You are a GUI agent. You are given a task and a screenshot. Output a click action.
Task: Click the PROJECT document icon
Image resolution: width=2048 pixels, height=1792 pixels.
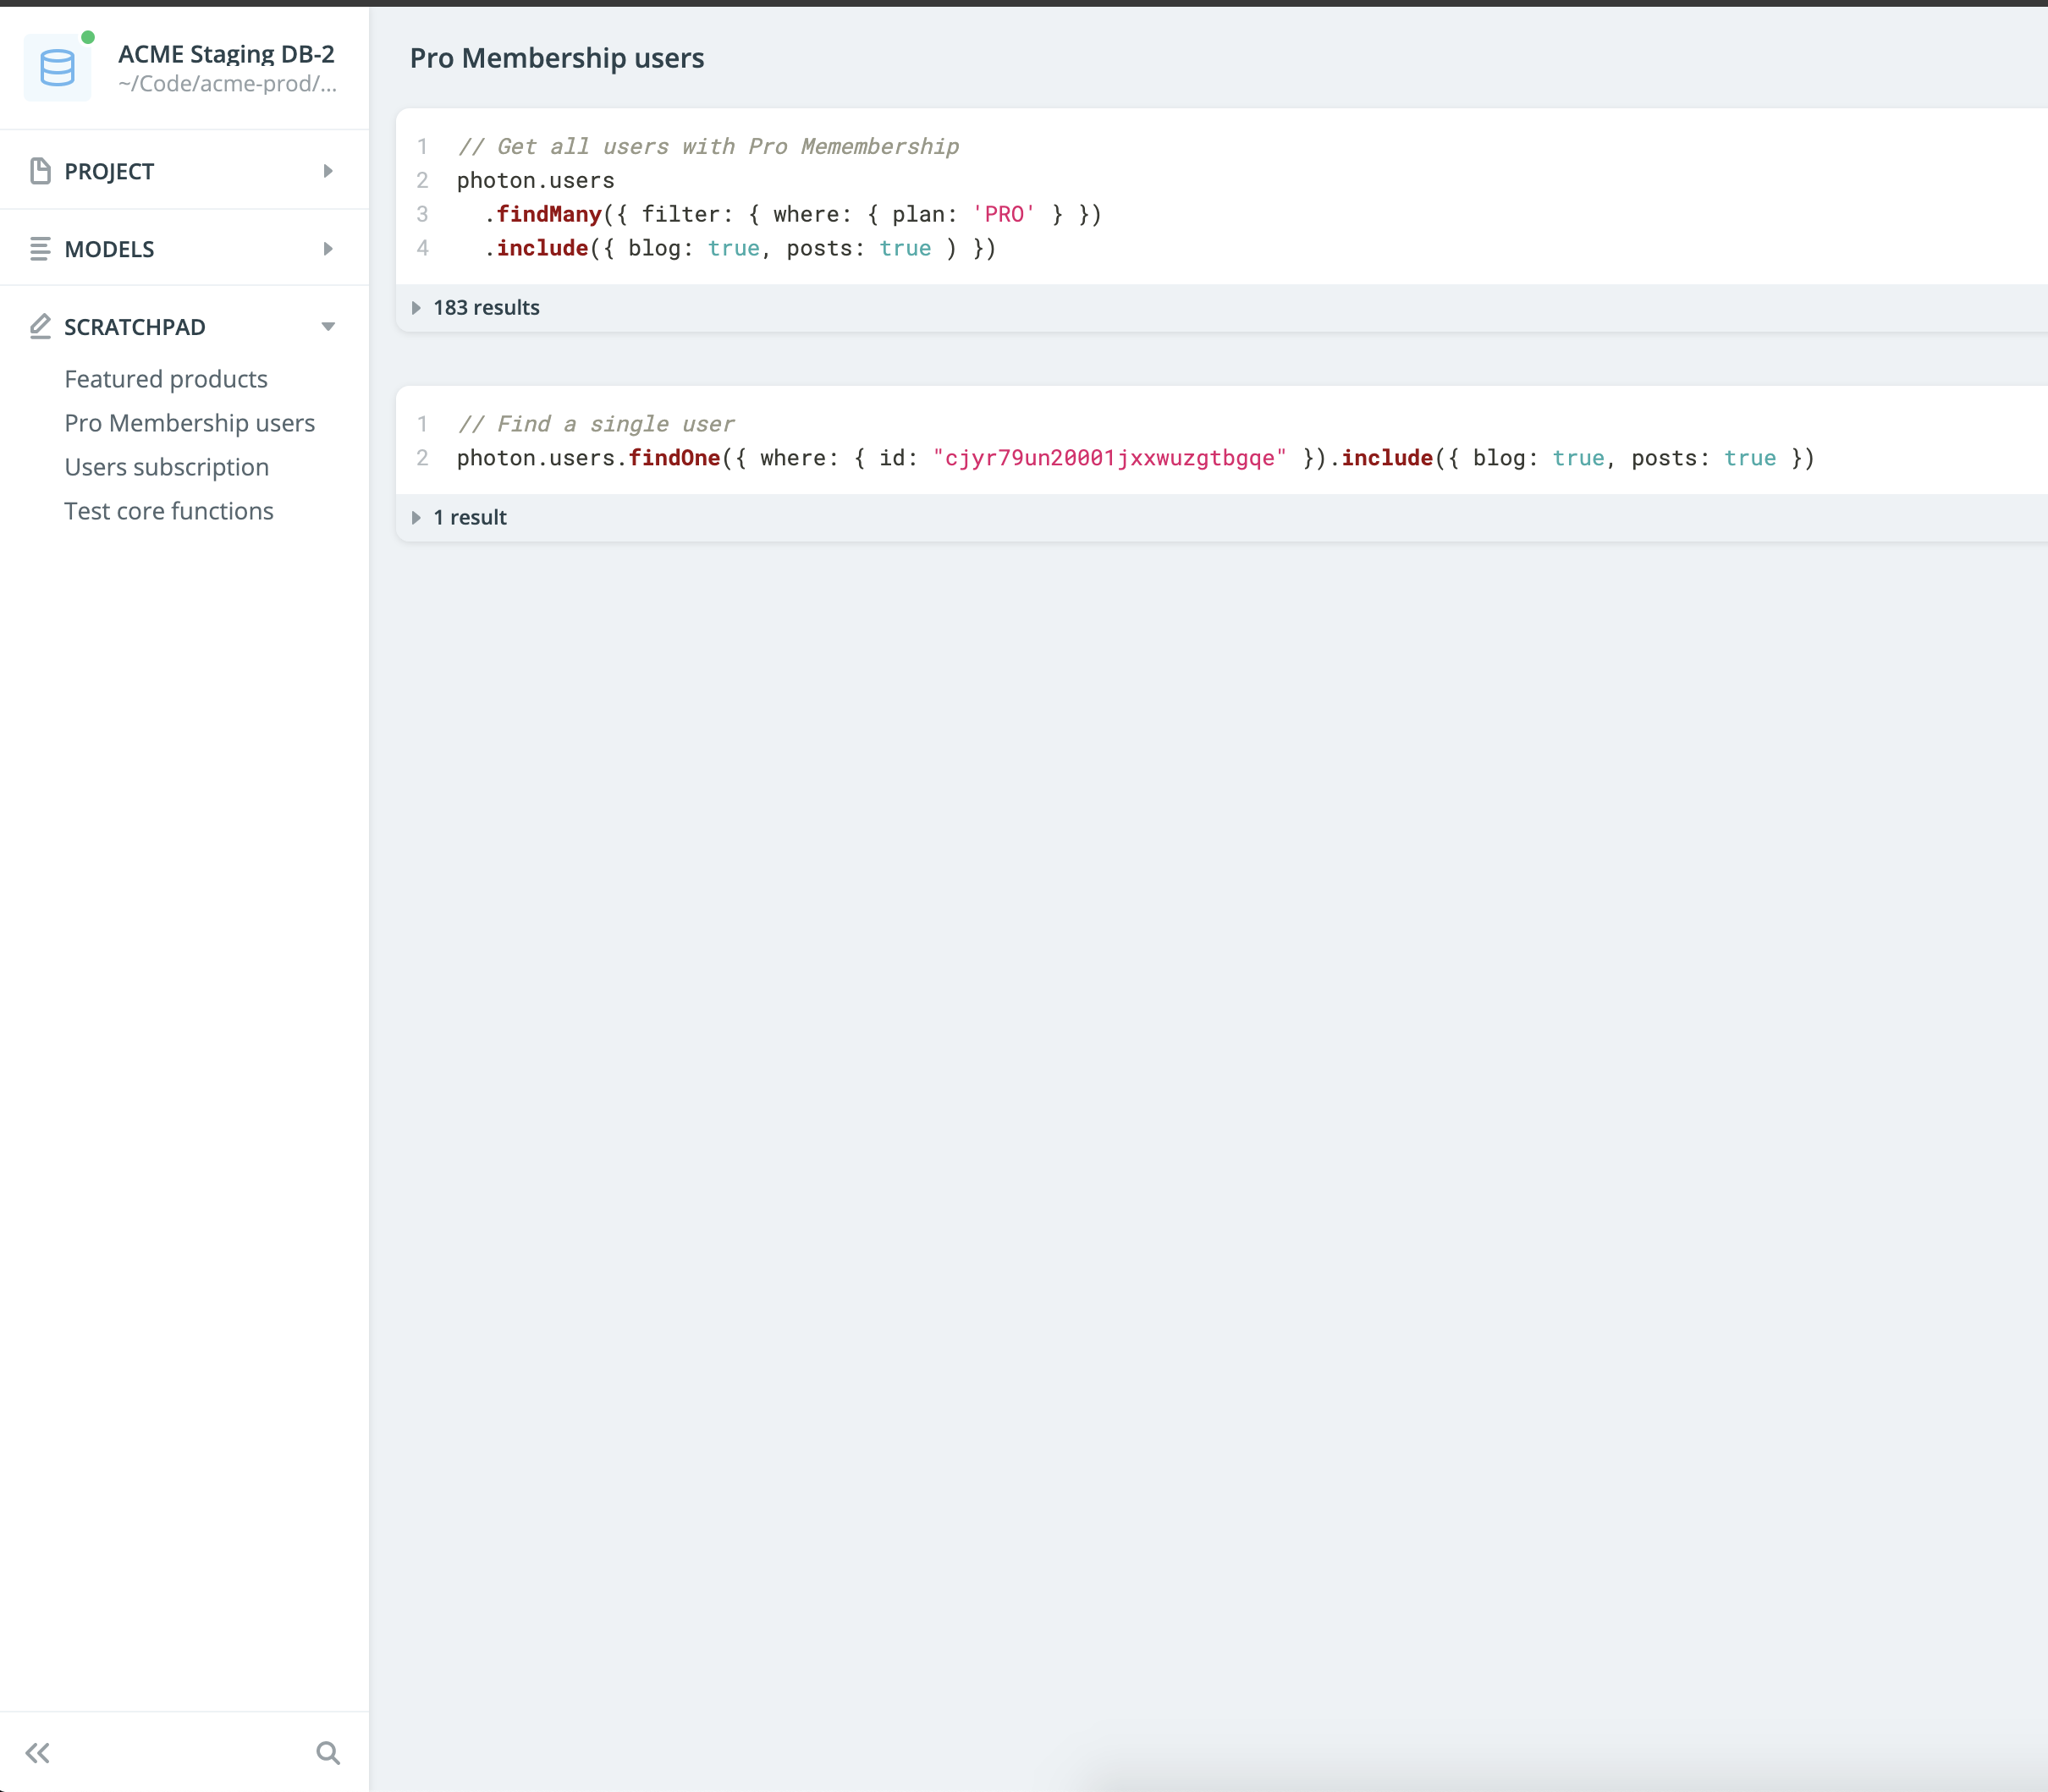tap(40, 170)
